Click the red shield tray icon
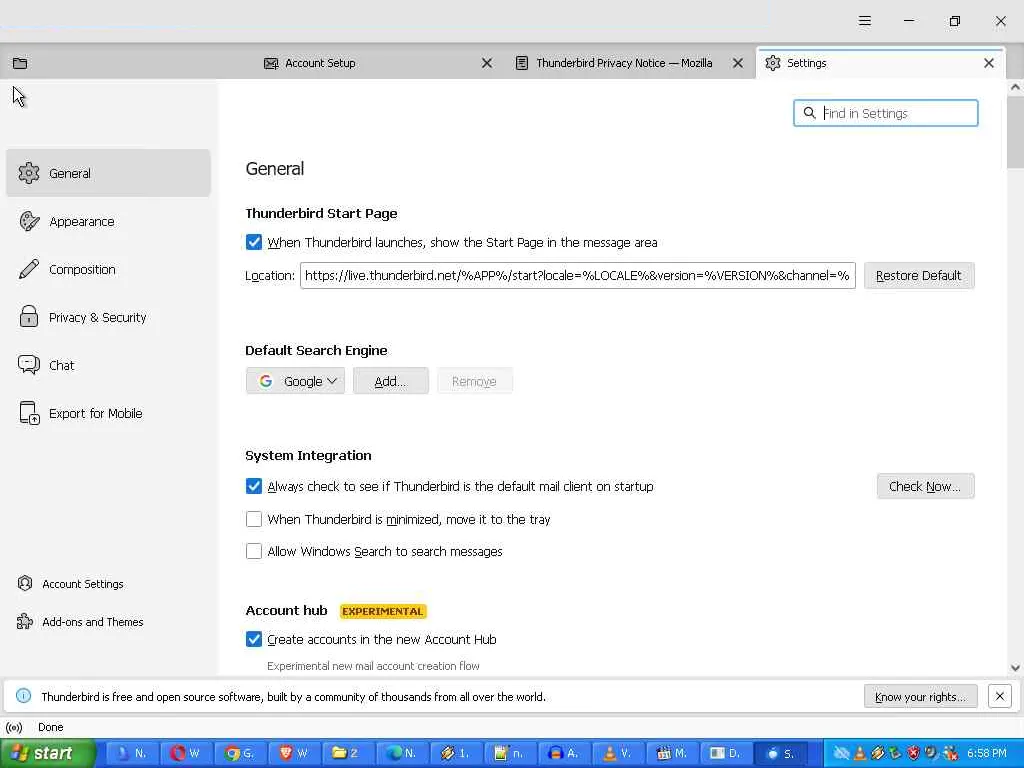Image resolution: width=1024 pixels, height=768 pixels. coord(914,754)
